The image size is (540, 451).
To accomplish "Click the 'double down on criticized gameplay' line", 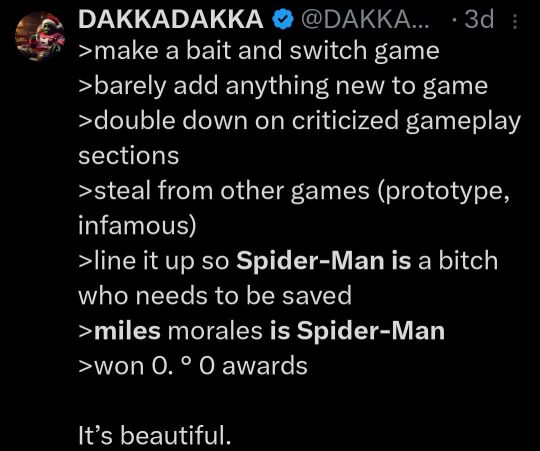I will click(x=300, y=122).
